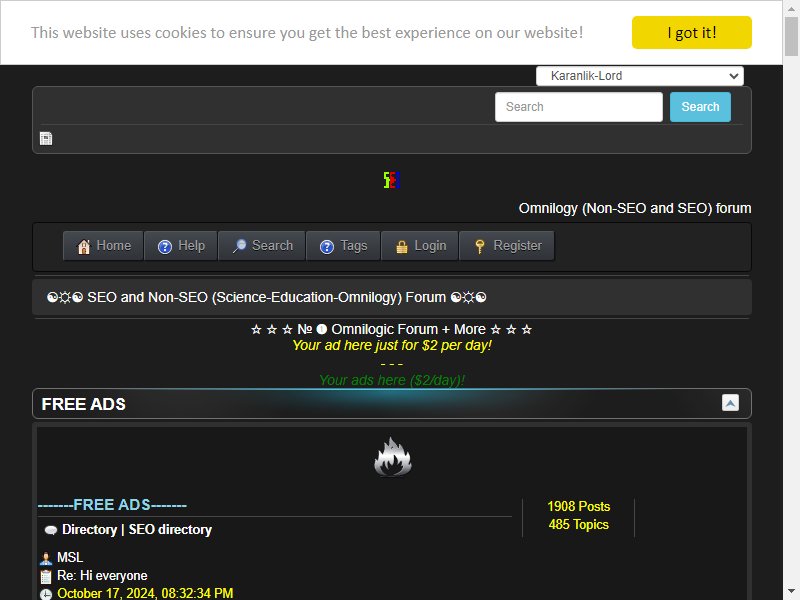Open the Register menu item
The height and width of the screenshot is (600, 800).
[x=507, y=246]
